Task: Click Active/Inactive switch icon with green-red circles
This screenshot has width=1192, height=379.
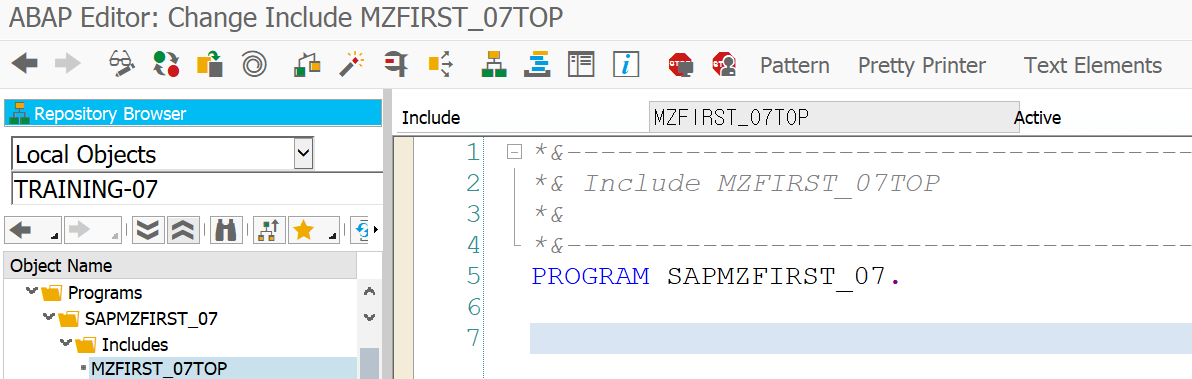Action: point(166,65)
